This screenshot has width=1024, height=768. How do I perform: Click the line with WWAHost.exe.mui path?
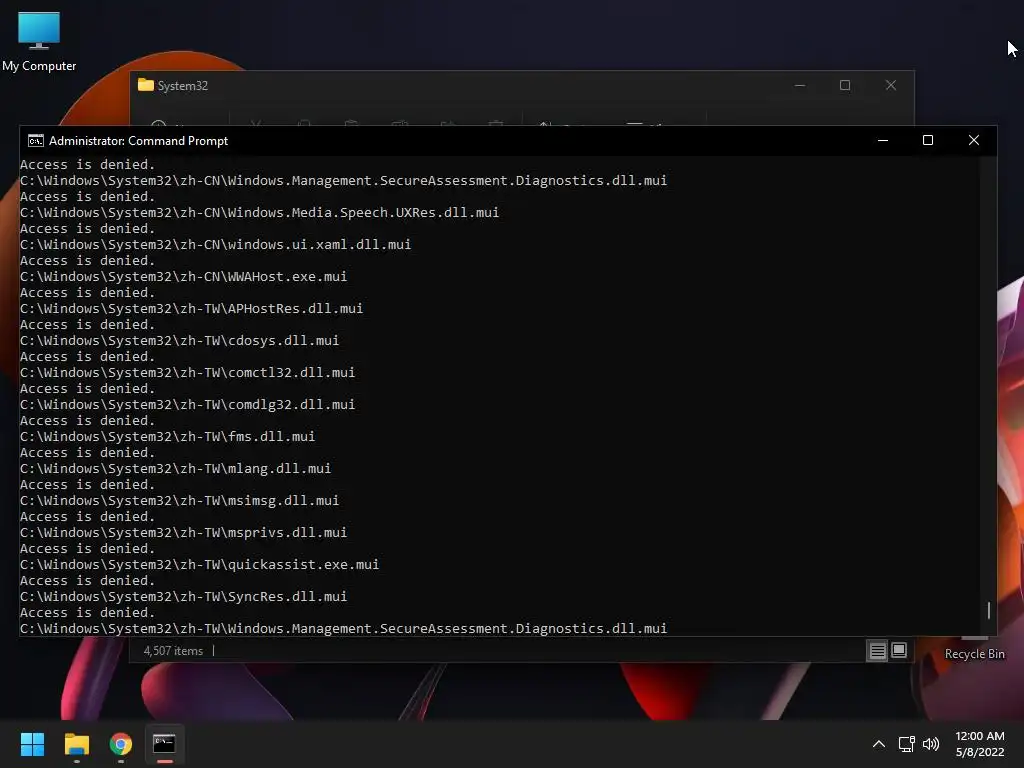184,276
